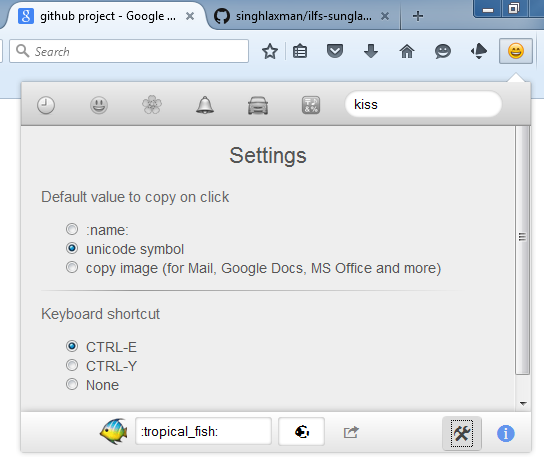Set keyboard shortcut to None

click(72, 384)
